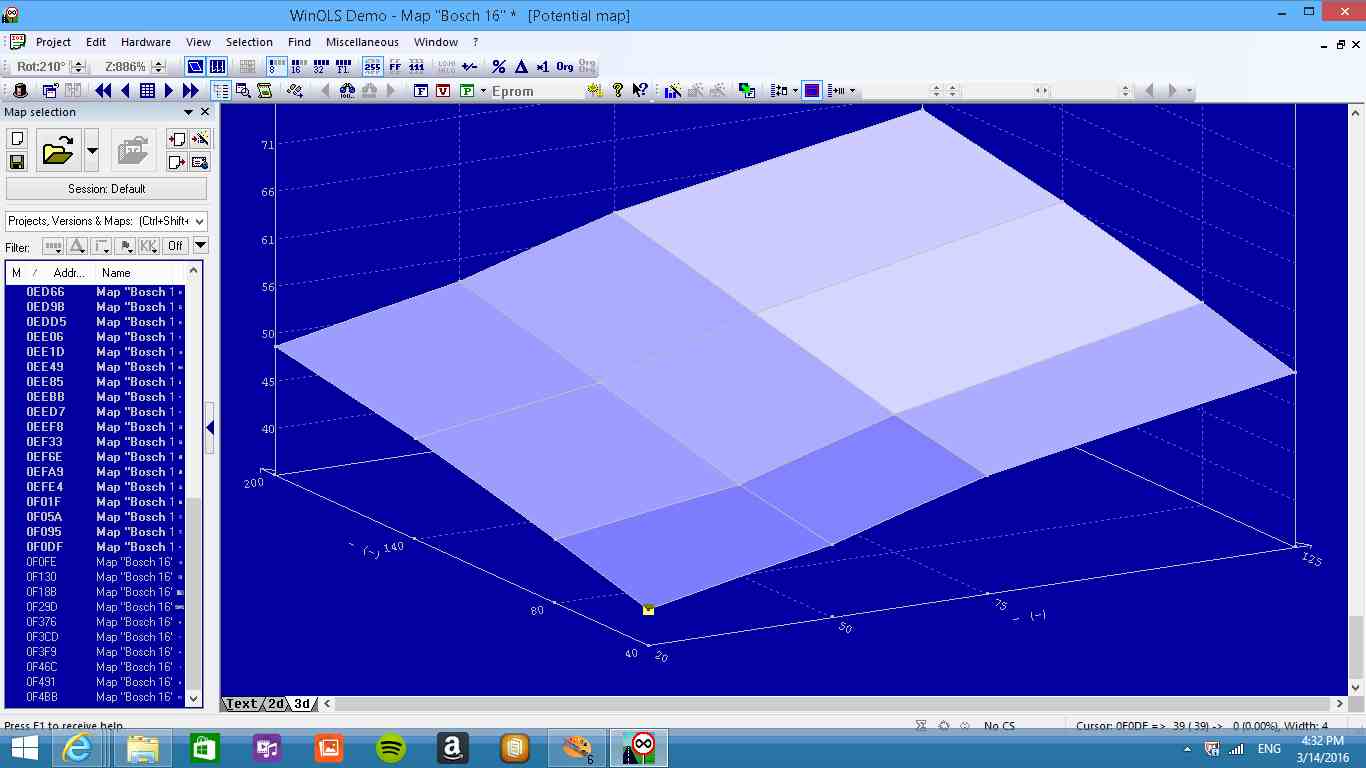Click the top hat icon in toolbar

pyautogui.click(x=19, y=91)
